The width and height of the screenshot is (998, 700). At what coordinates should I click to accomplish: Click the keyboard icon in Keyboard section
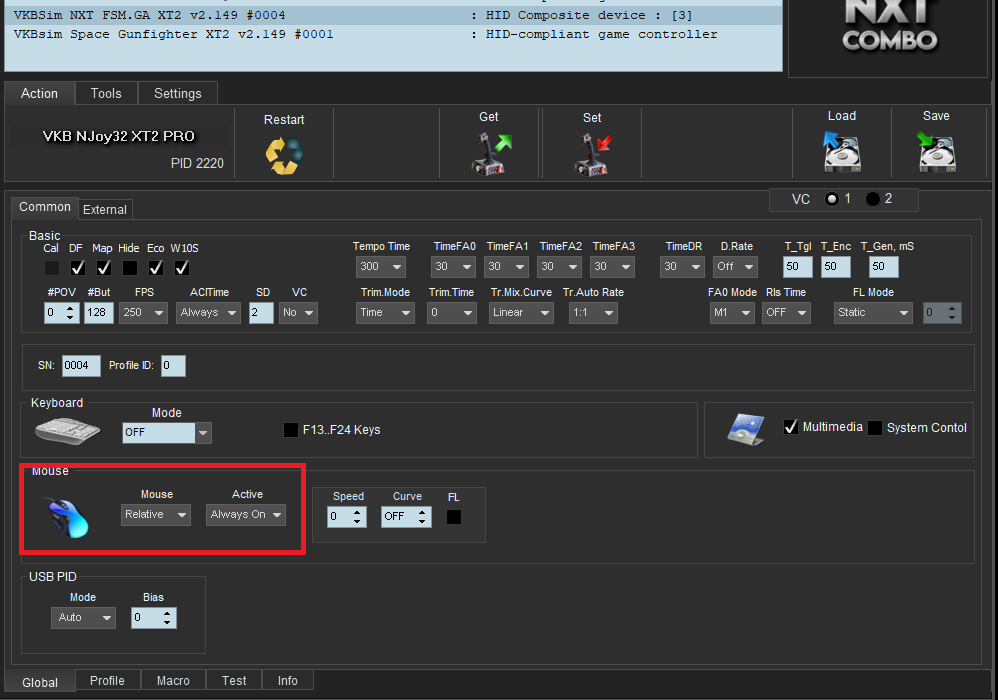tap(67, 431)
